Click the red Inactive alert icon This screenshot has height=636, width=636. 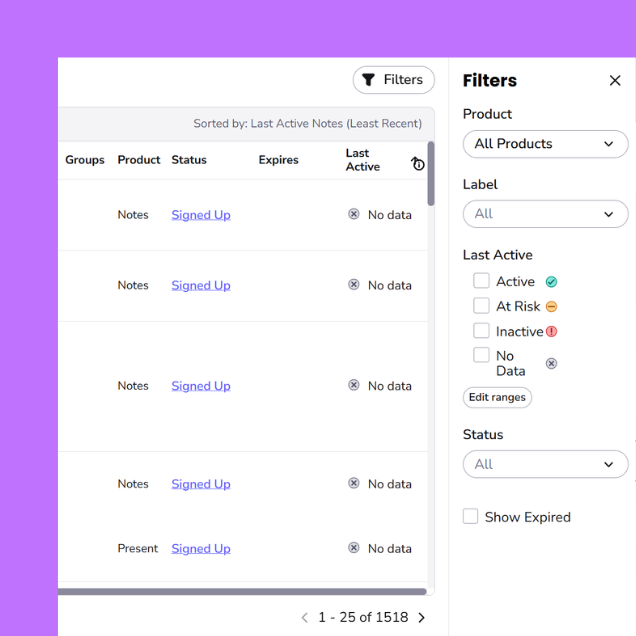tap(551, 332)
